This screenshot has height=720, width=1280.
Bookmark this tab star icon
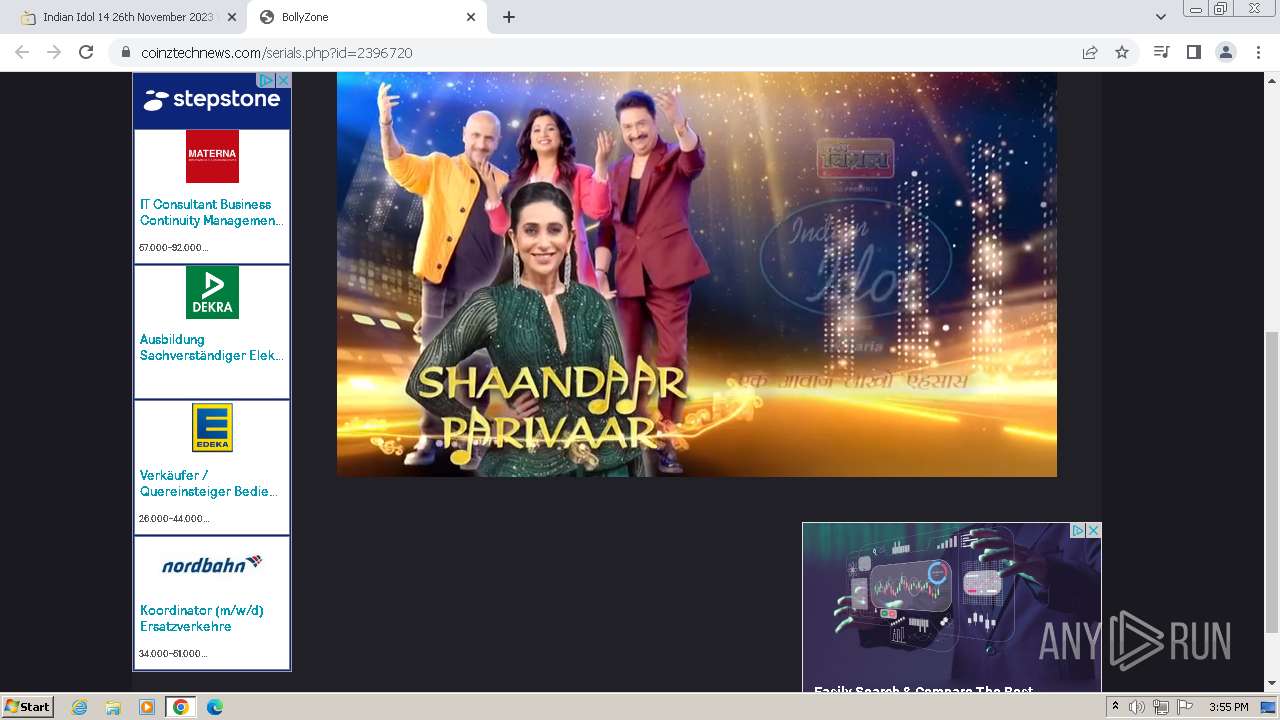pos(1122,52)
